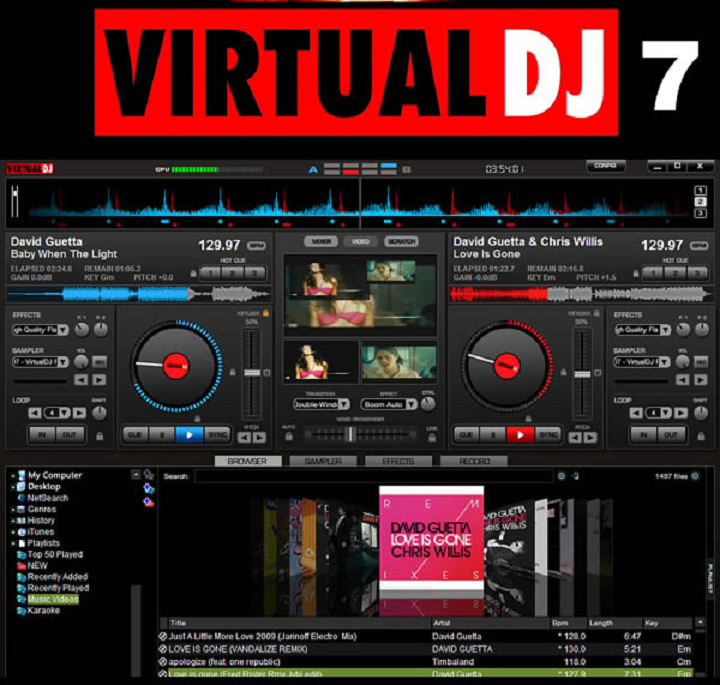This screenshot has width=720, height=685.
Task: Open the BROWSER tab
Action: (248, 461)
